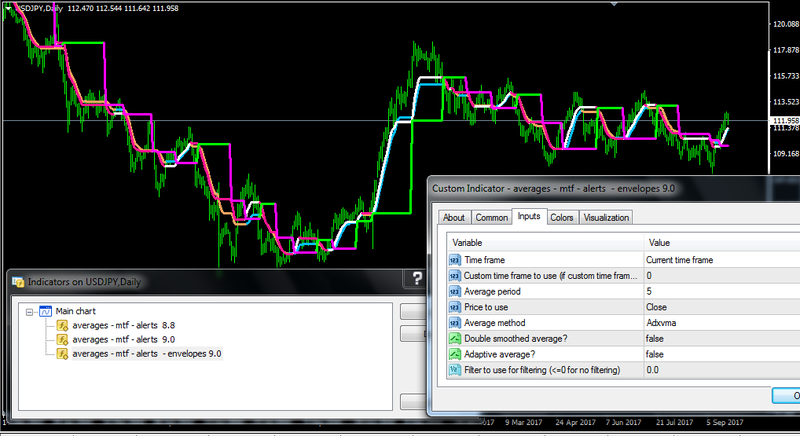The height and width of the screenshot is (436, 800).
Task: Click the Average period variable icon
Action: [x=454, y=292]
